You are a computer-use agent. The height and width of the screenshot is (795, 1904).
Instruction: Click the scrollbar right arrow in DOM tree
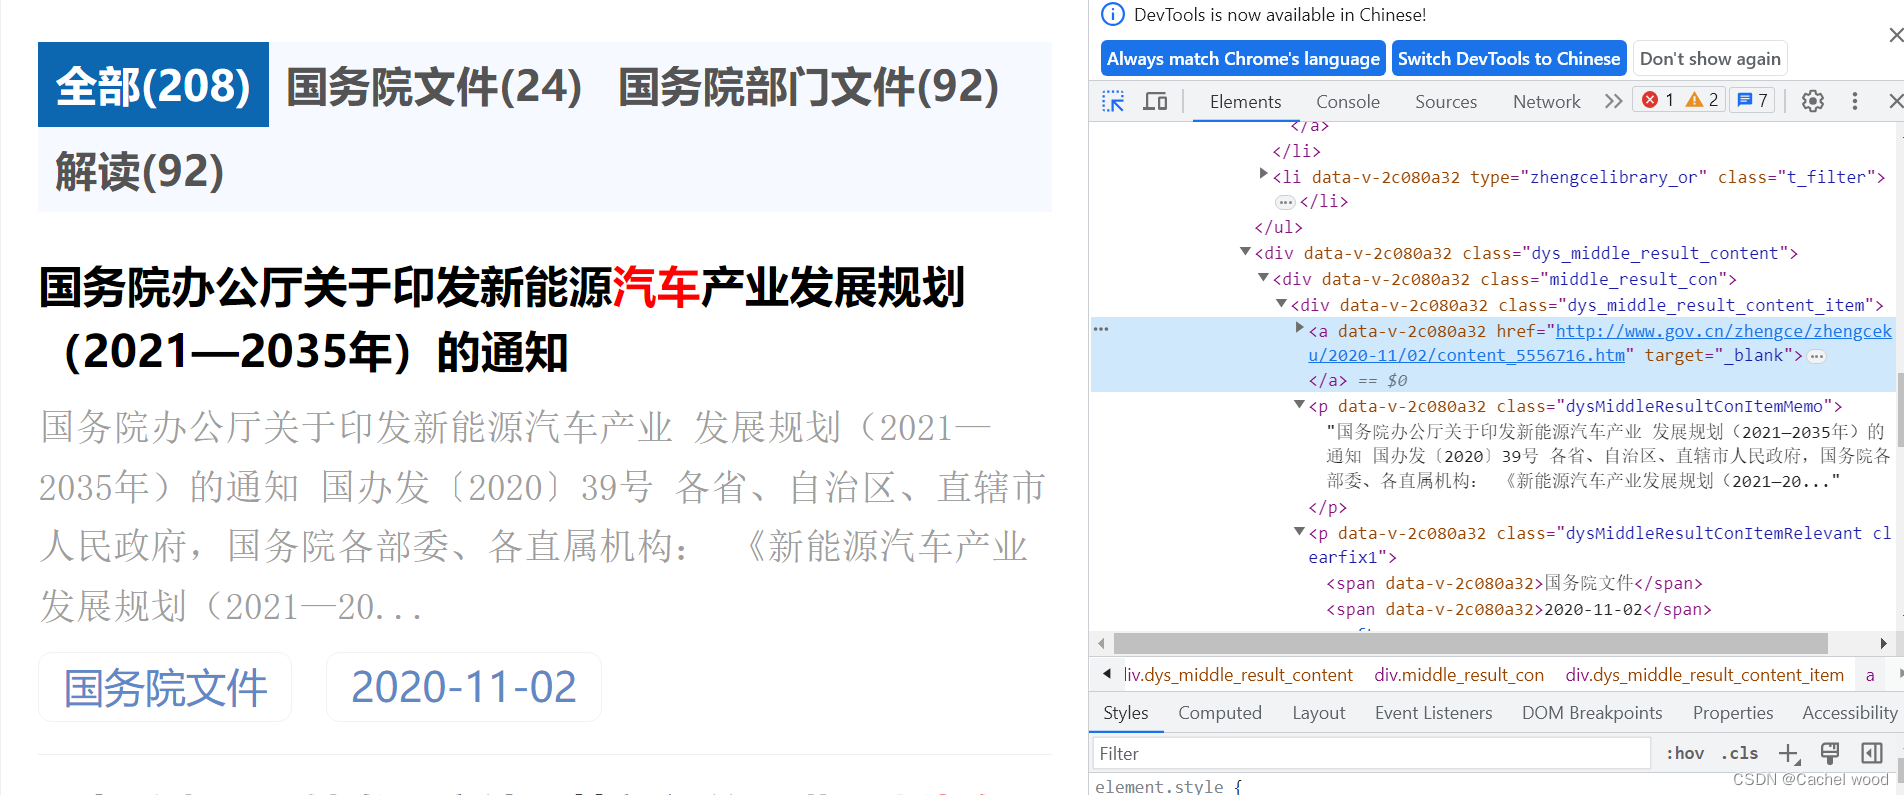(x=1883, y=643)
